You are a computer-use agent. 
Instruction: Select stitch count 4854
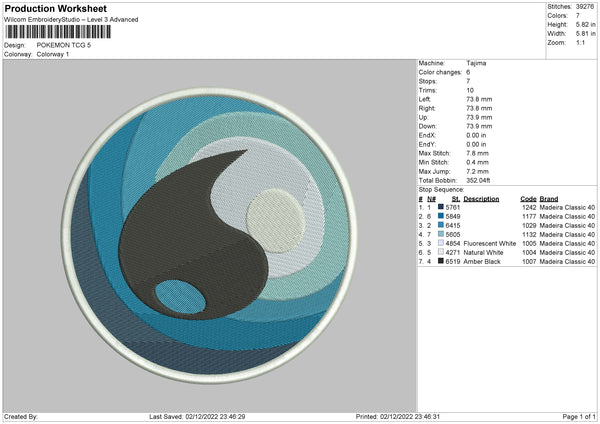[453, 243]
